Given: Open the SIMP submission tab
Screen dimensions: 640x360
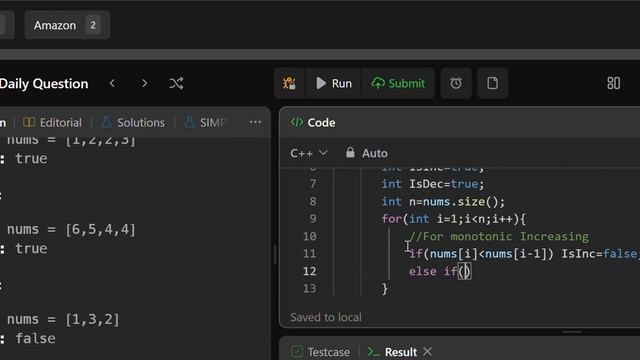Looking at the screenshot, I should [x=206, y=122].
